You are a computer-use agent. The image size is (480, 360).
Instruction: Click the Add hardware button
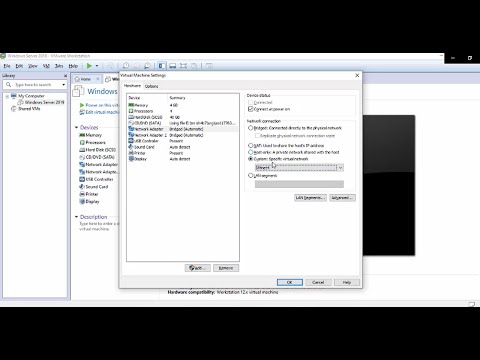tap(198, 268)
